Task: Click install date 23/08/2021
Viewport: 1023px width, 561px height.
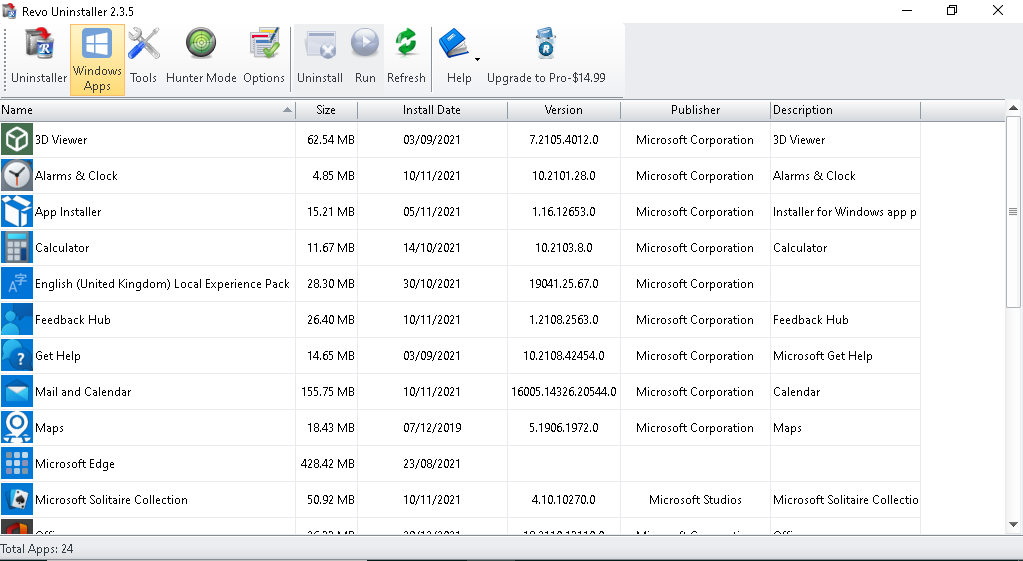Action: tap(432, 464)
